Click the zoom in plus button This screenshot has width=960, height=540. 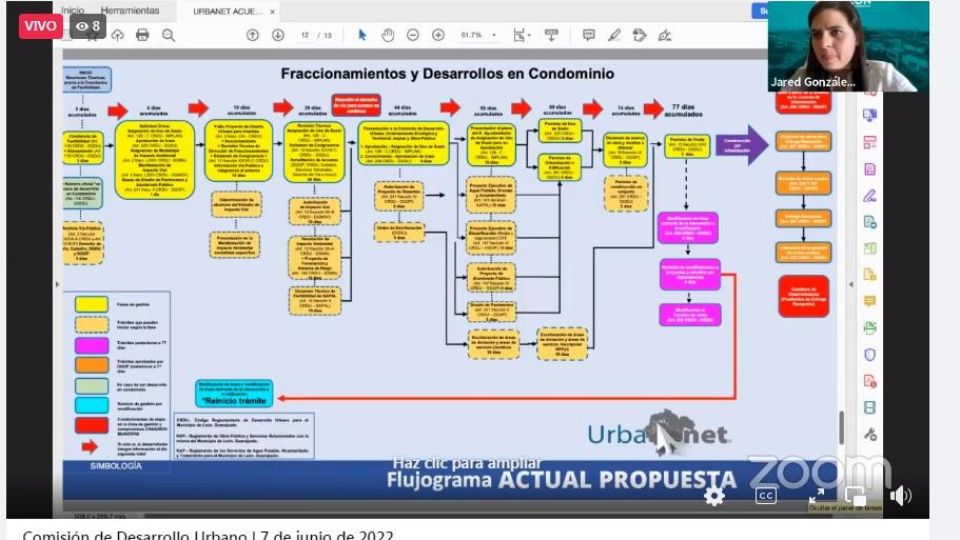(438, 35)
